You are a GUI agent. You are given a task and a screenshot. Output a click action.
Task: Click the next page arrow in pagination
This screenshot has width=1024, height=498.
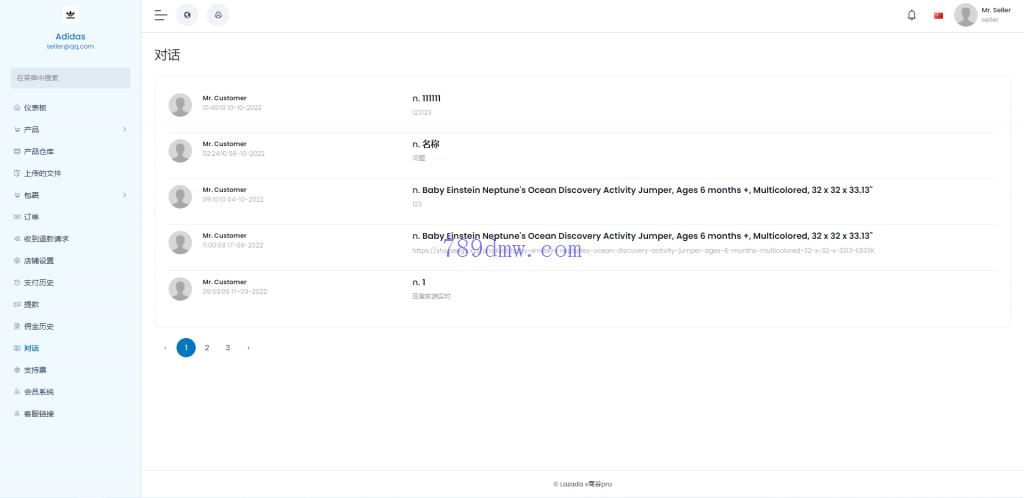click(x=248, y=348)
